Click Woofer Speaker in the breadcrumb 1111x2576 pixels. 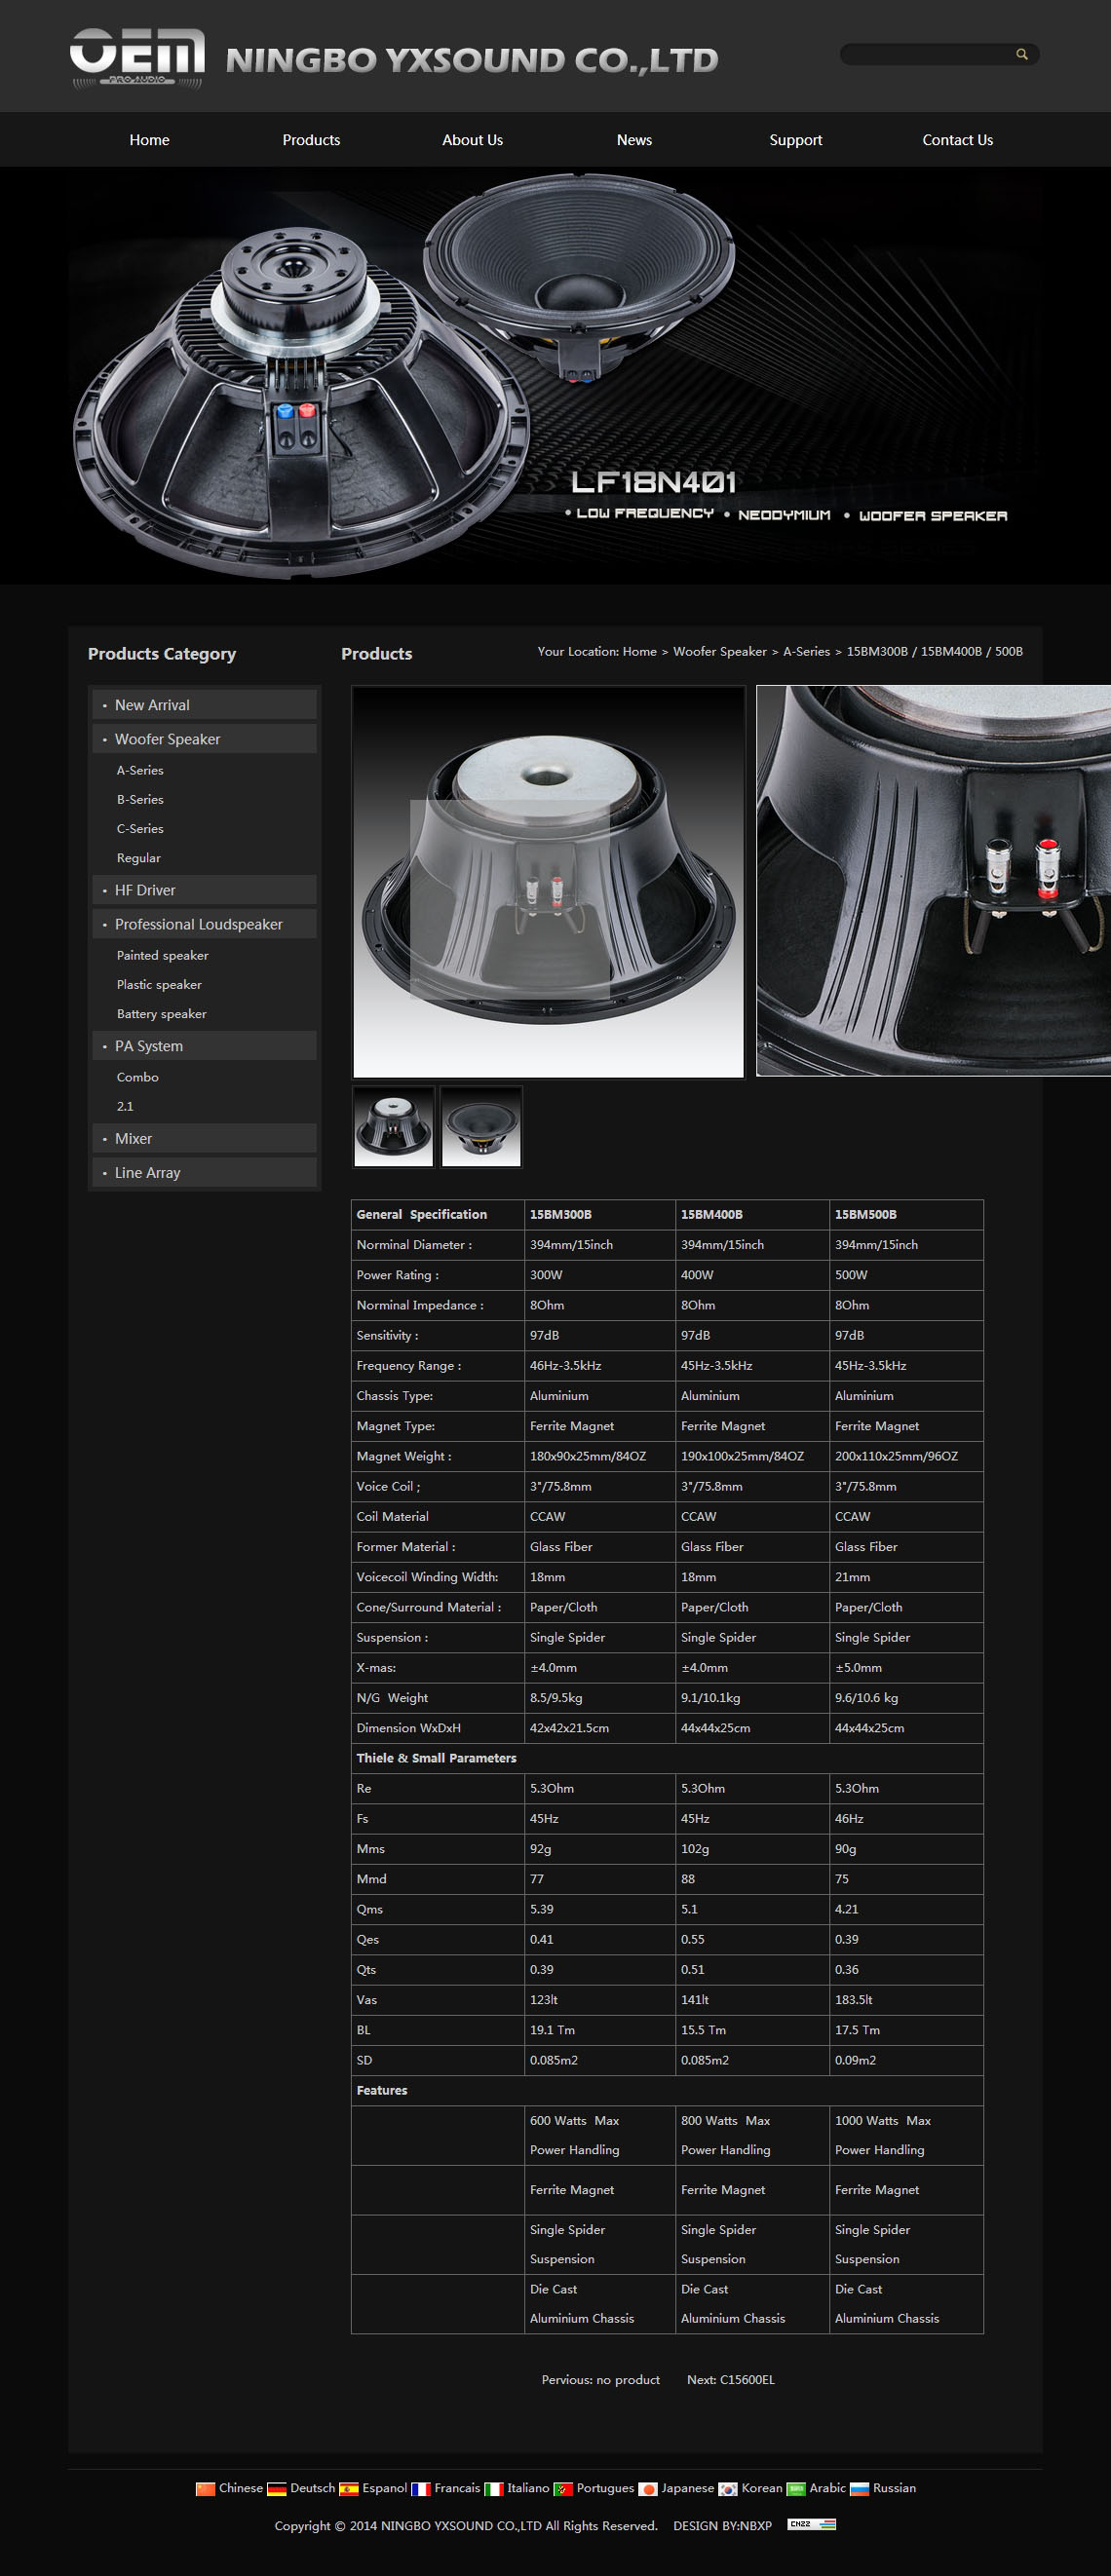click(720, 651)
